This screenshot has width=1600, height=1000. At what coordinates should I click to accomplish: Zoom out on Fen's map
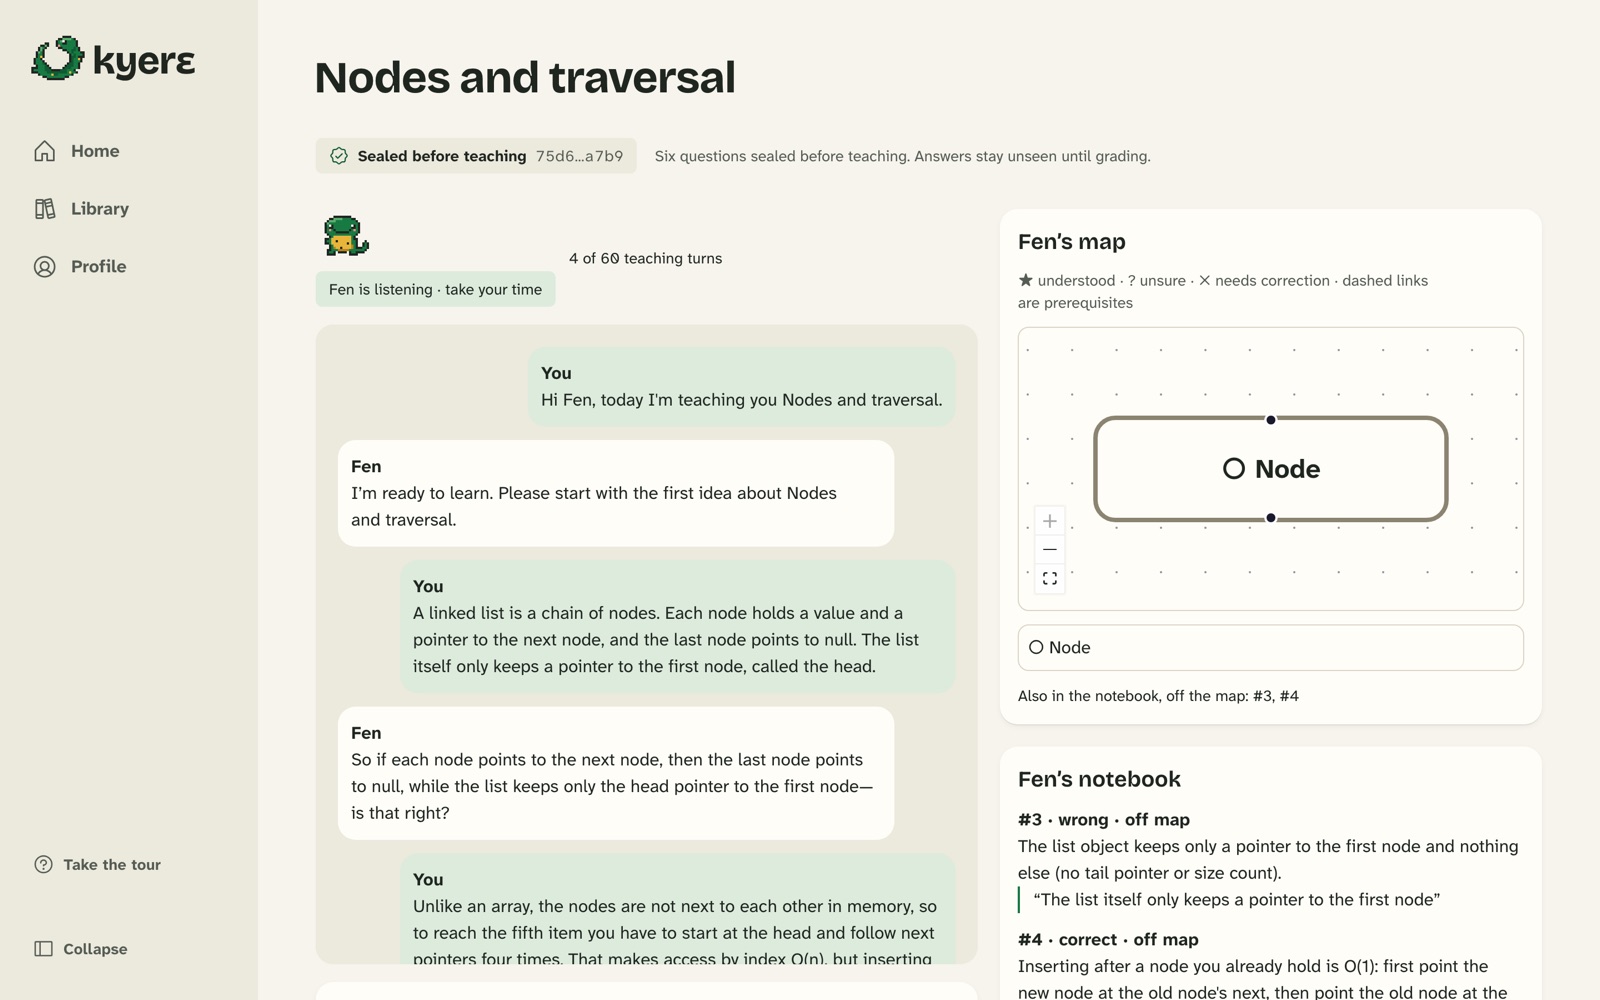point(1050,550)
